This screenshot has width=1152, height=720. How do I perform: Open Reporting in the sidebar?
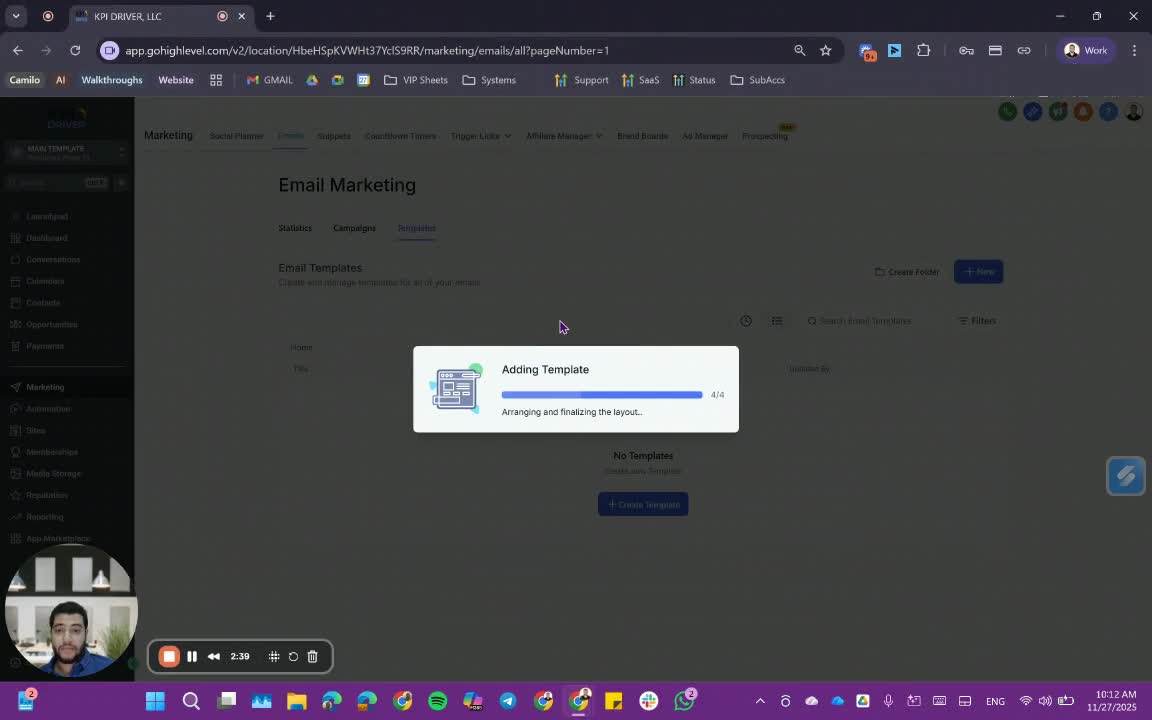click(44, 516)
